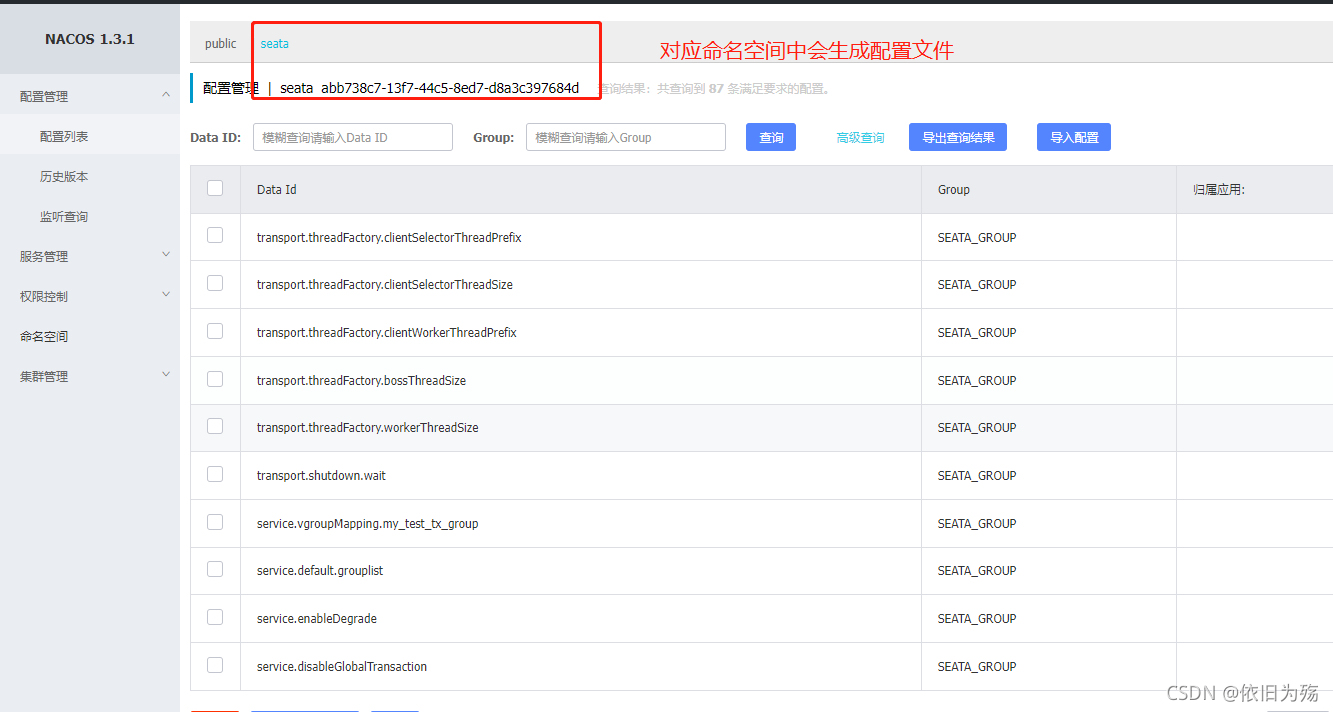Click transport.threadFactory.clientSelectorThreadPrefix Data Id
The width and height of the screenshot is (1333, 712).
389,238
